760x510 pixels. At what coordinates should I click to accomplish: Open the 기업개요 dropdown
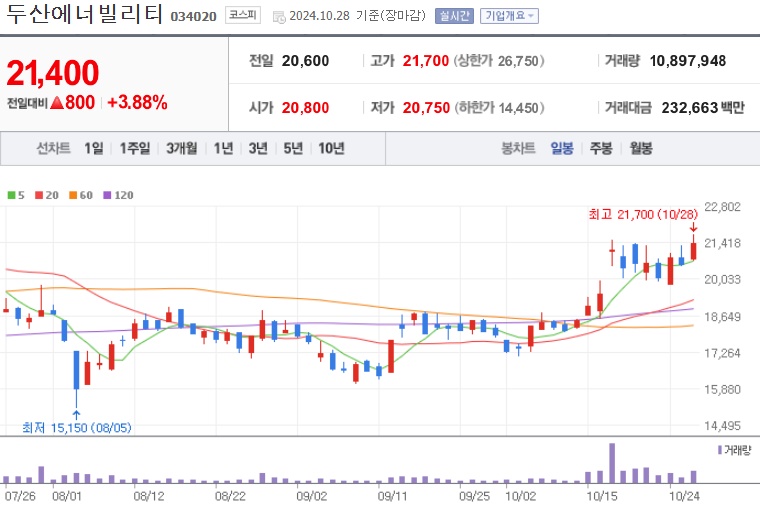tap(509, 16)
